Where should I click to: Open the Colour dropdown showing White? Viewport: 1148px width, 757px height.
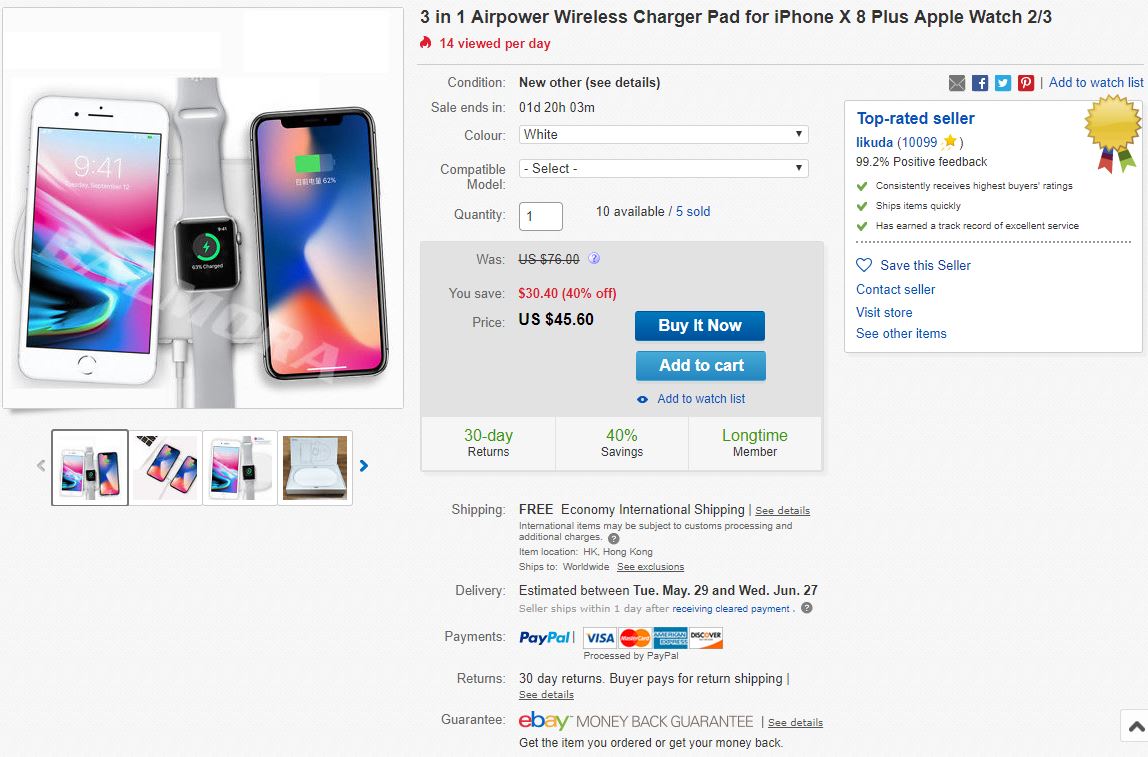663,135
